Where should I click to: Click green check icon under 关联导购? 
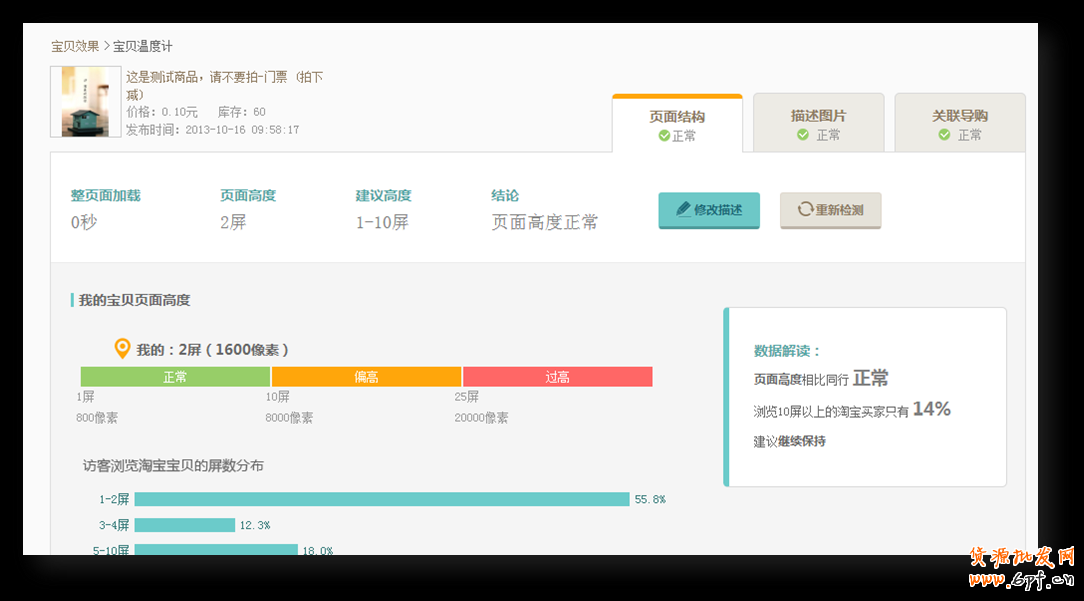944,135
